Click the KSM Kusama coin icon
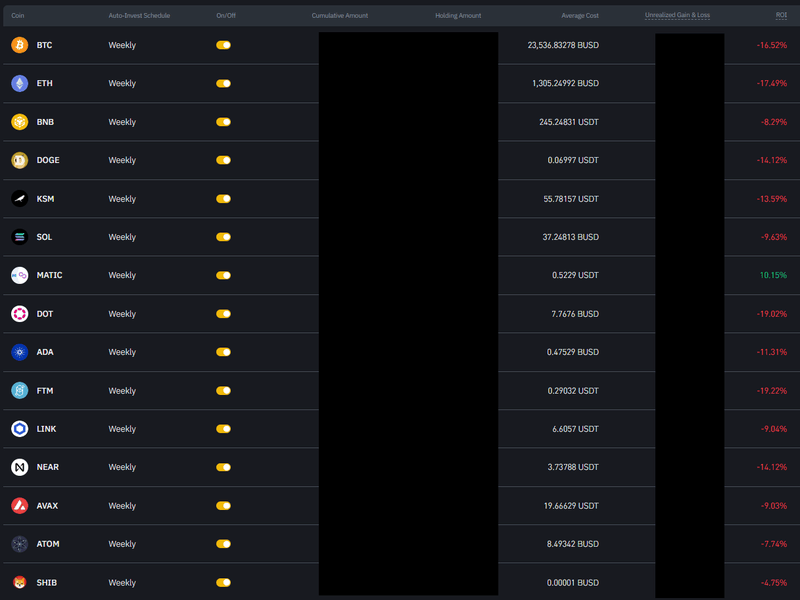This screenshot has height=600, width=800. (x=19, y=198)
